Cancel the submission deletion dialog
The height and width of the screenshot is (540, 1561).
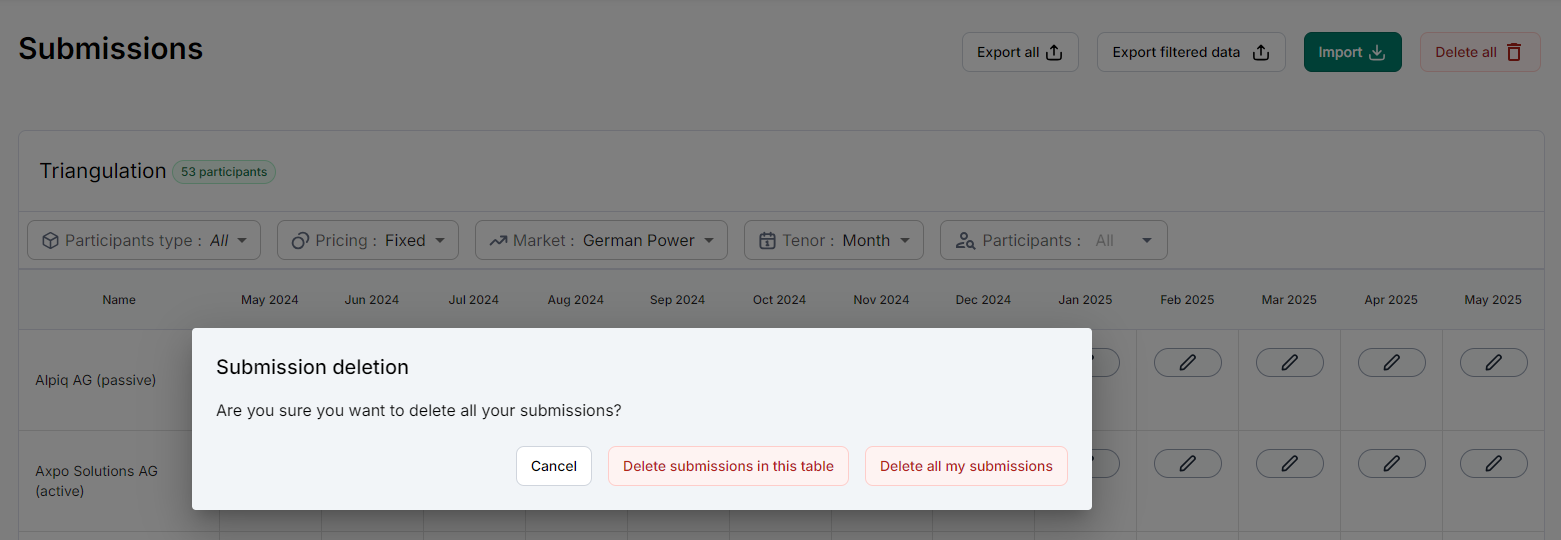pyautogui.click(x=554, y=466)
